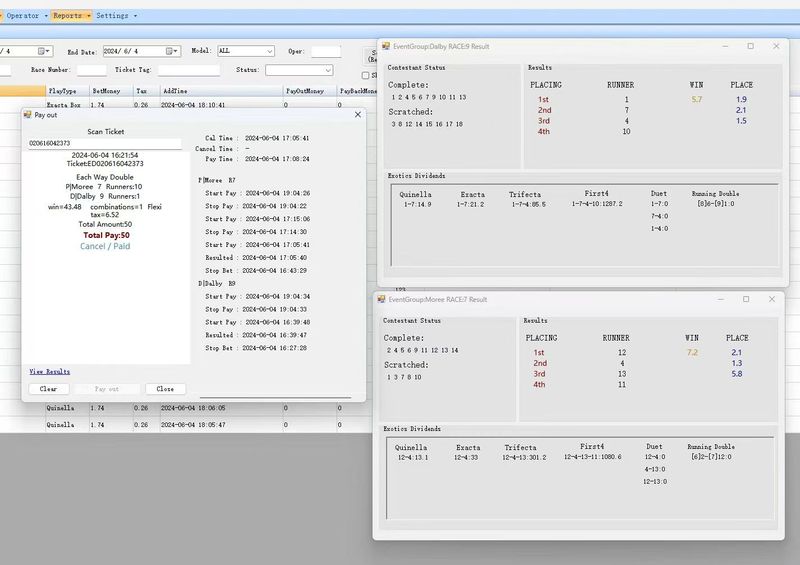The height and width of the screenshot is (565, 800).
Task: Open the Reports menu
Action: point(68,16)
